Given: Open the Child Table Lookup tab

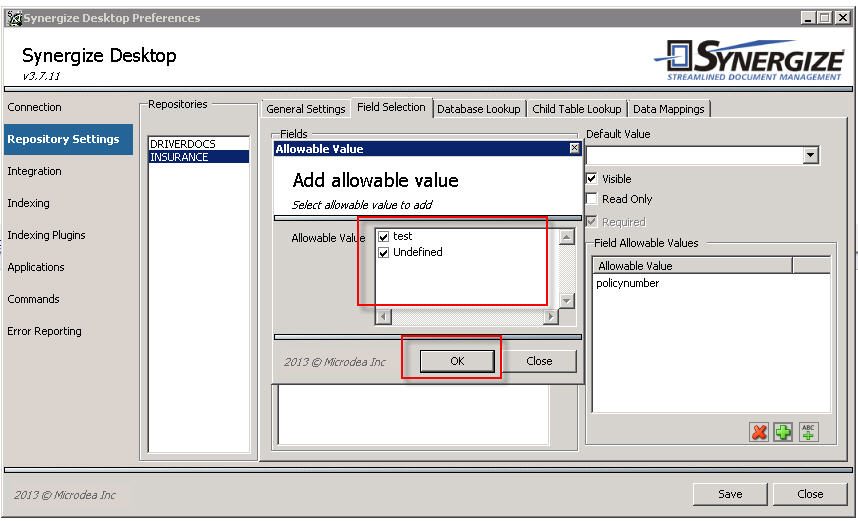Looking at the screenshot, I should pos(577,109).
